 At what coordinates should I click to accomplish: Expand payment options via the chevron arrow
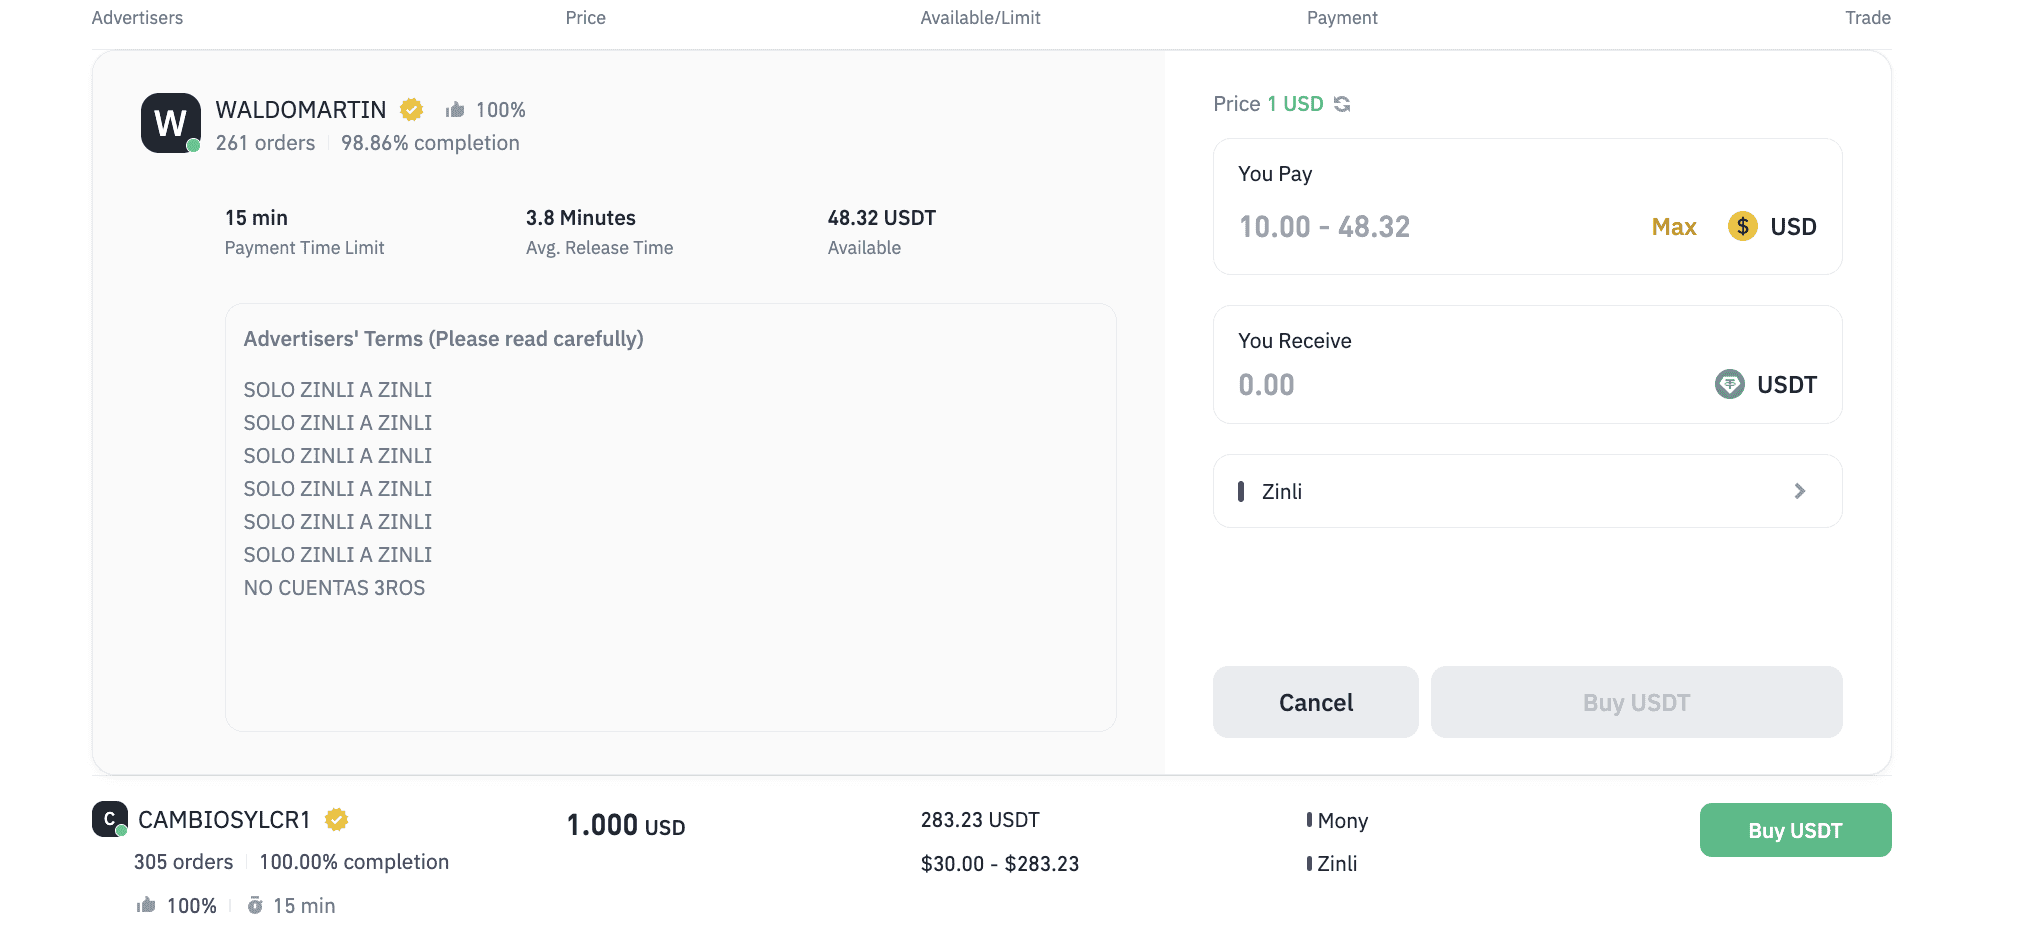[1799, 491]
